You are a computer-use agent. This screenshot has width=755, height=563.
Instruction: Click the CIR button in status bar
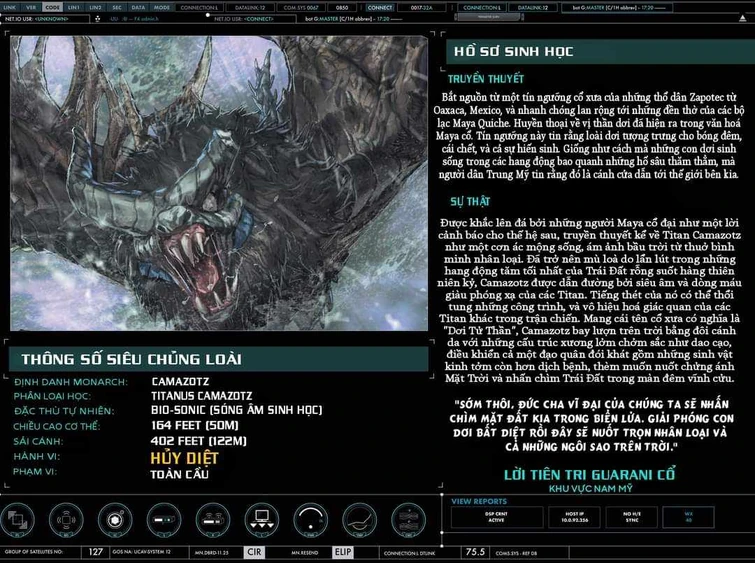point(254,552)
